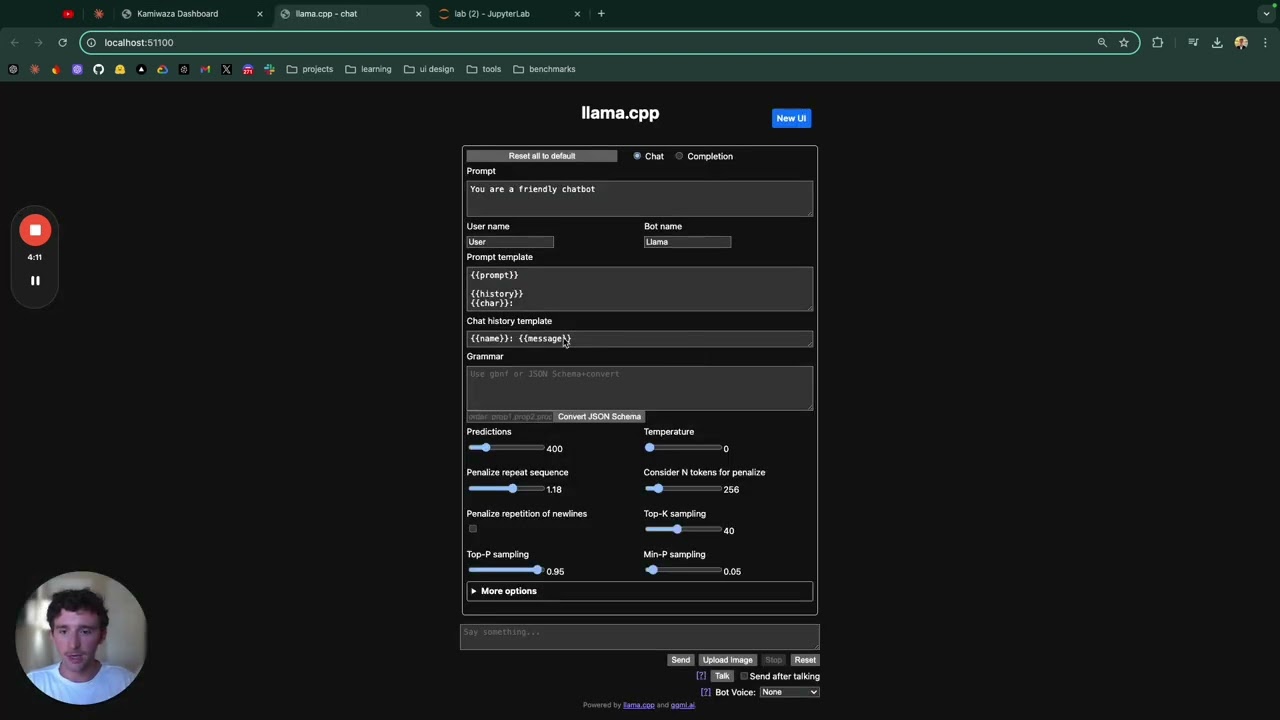
Task: Open the learning bookmark folder
Action: pyautogui.click(x=368, y=69)
